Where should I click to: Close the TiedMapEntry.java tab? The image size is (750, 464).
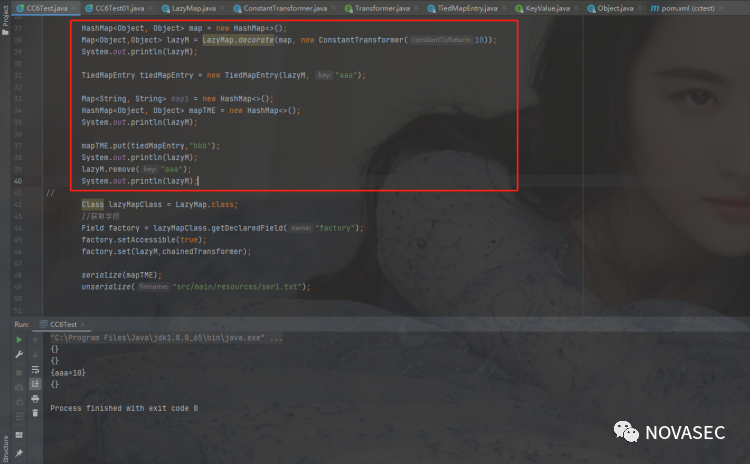pos(504,8)
